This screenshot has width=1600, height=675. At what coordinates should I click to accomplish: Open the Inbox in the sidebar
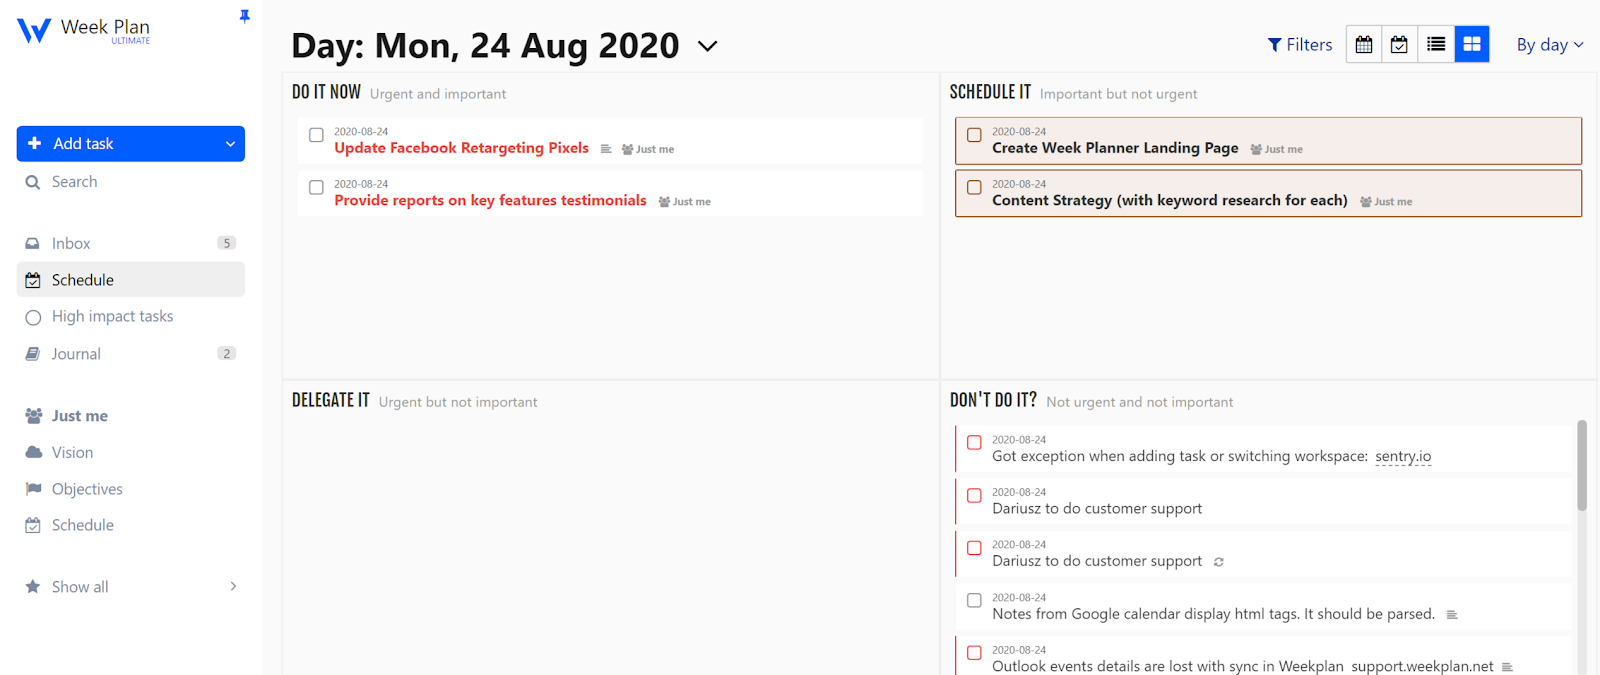tap(71, 243)
